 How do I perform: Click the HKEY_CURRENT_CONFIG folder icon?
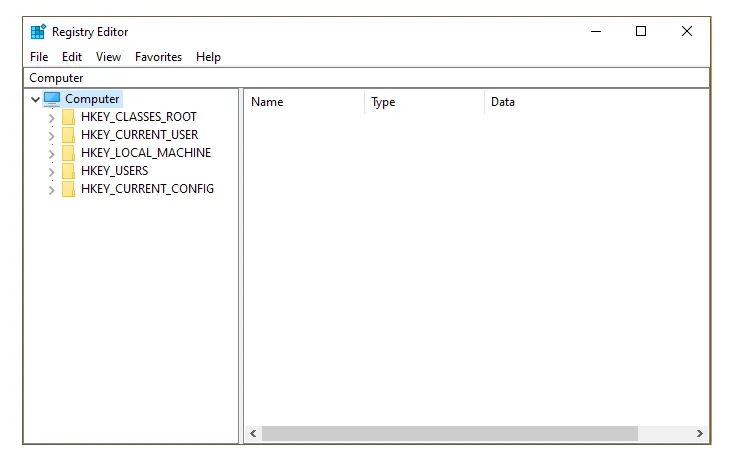click(68, 189)
